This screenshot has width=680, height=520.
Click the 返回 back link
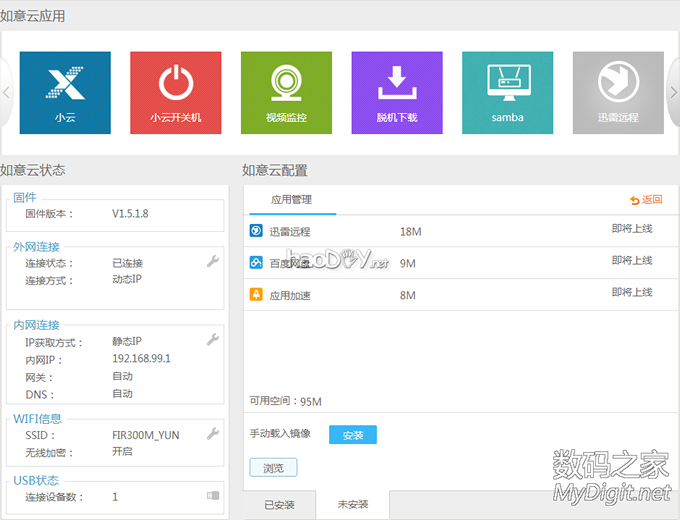point(646,200)
